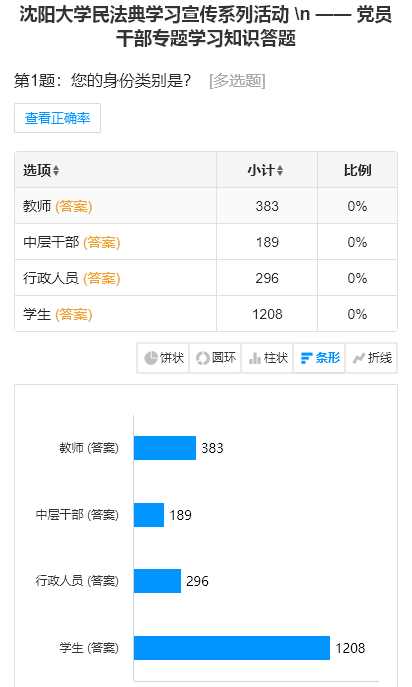Click the 选项 header label
Screen dimensions: 412x687
point(37,170)
